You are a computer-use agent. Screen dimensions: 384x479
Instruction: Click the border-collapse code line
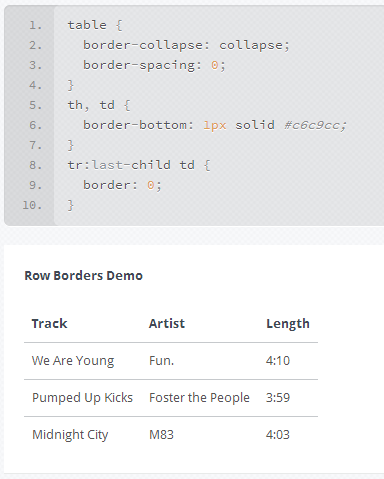[x=186, y=45]
